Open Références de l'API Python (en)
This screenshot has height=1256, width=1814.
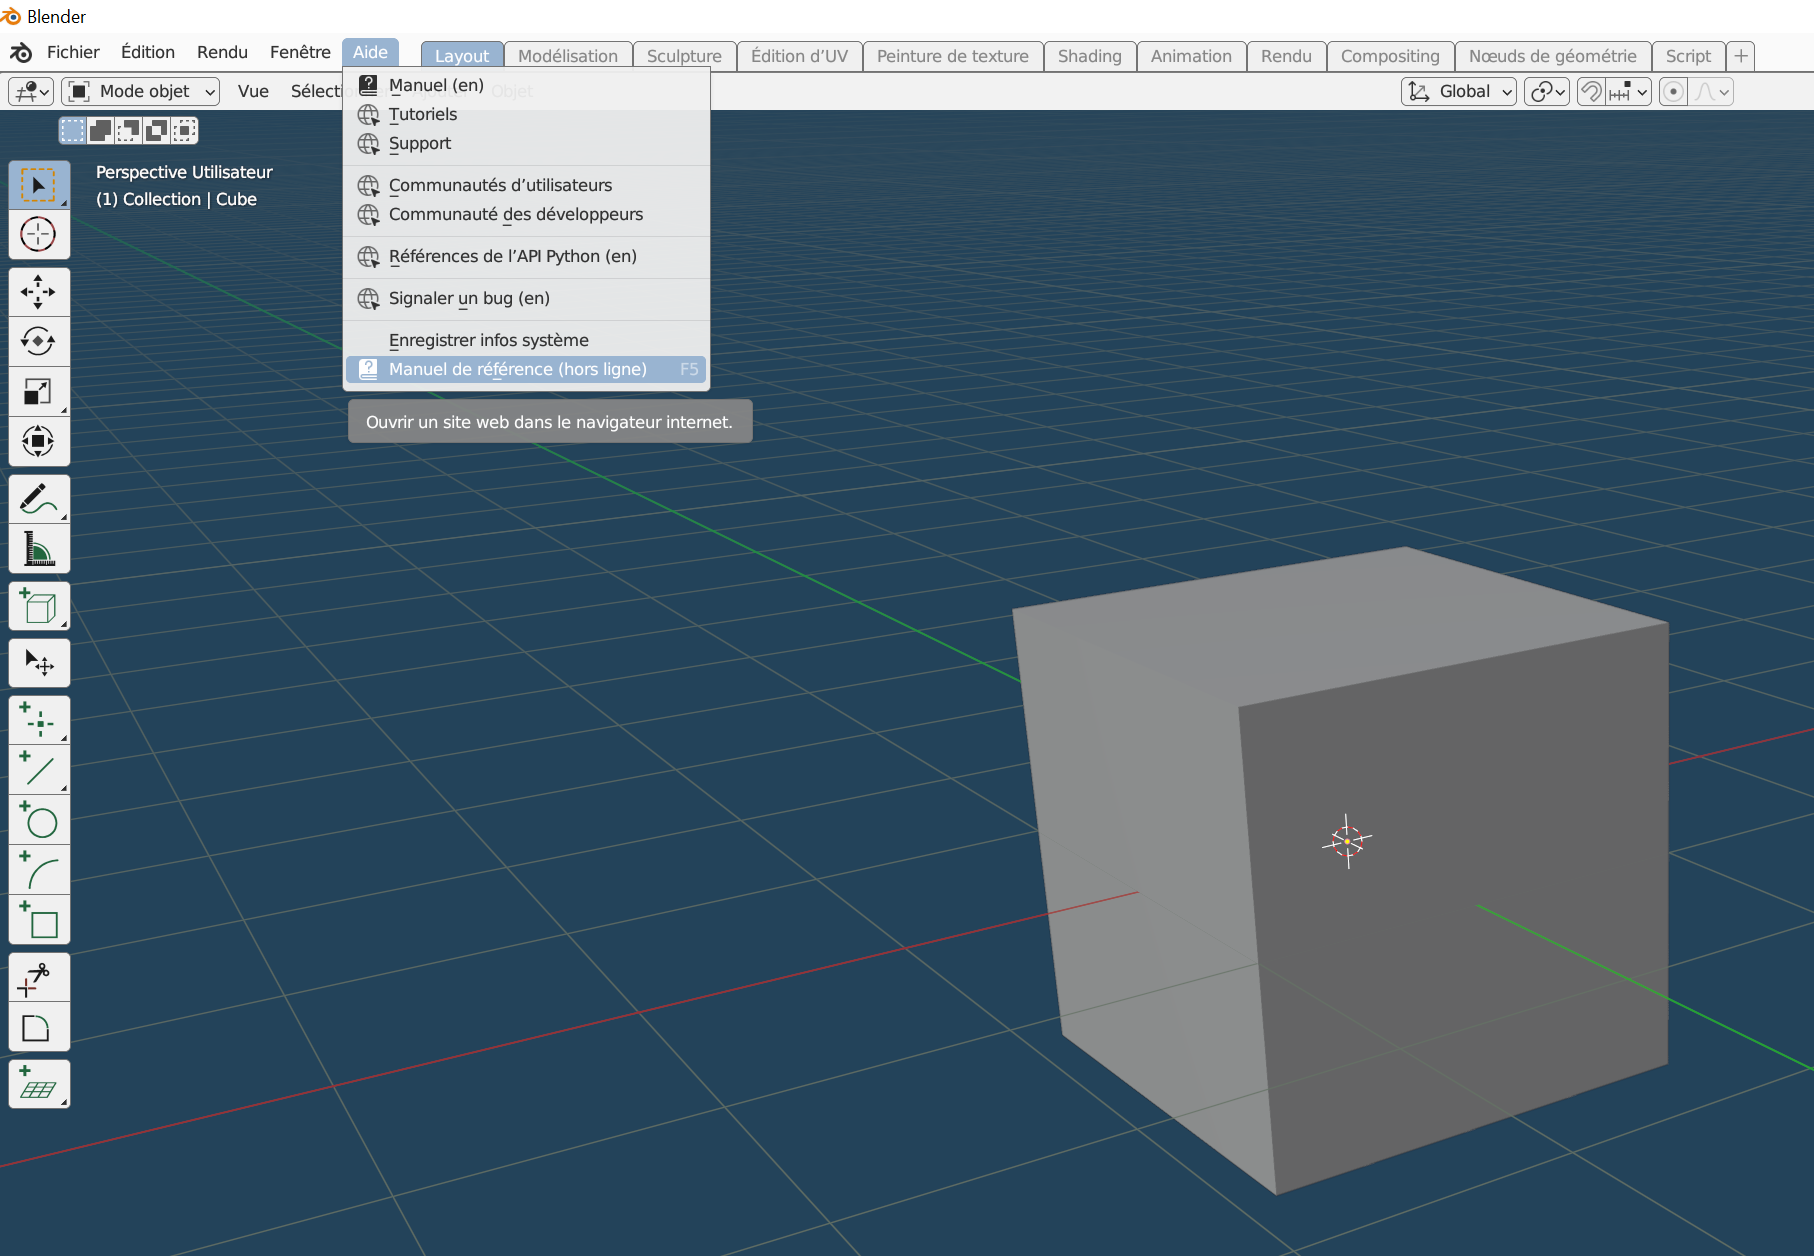click(526, 256)
